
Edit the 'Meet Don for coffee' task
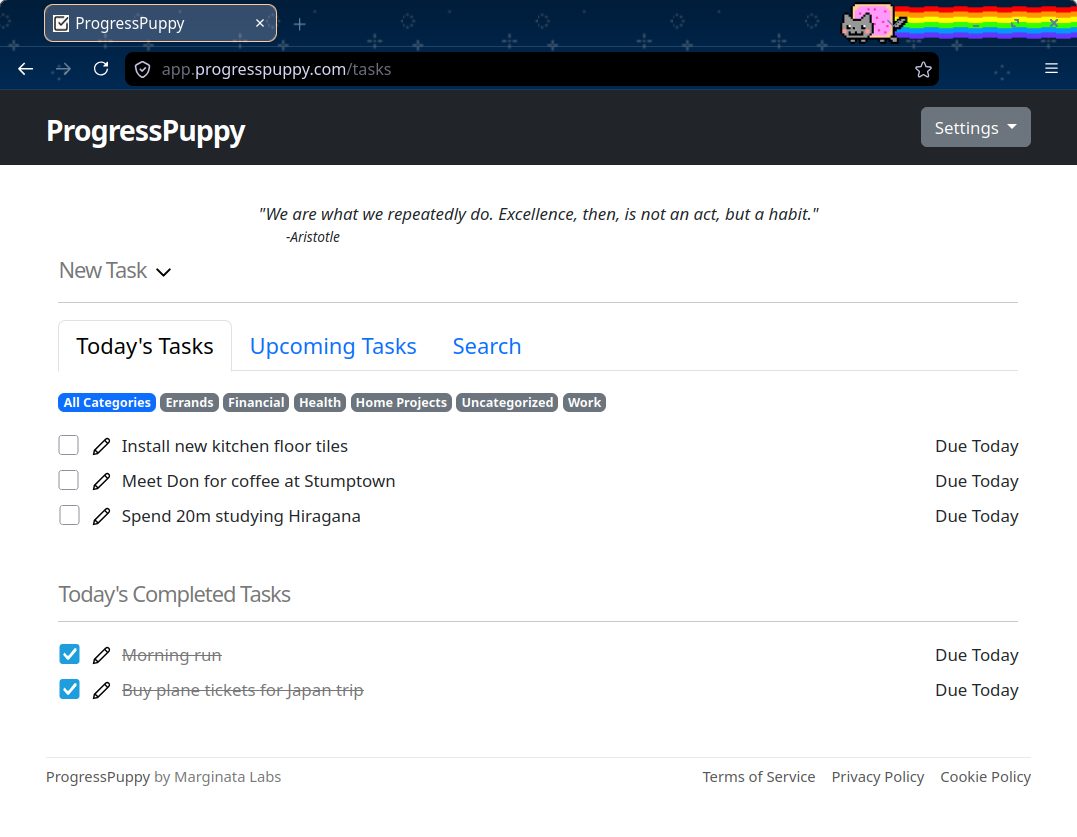(x=101, y=480)
